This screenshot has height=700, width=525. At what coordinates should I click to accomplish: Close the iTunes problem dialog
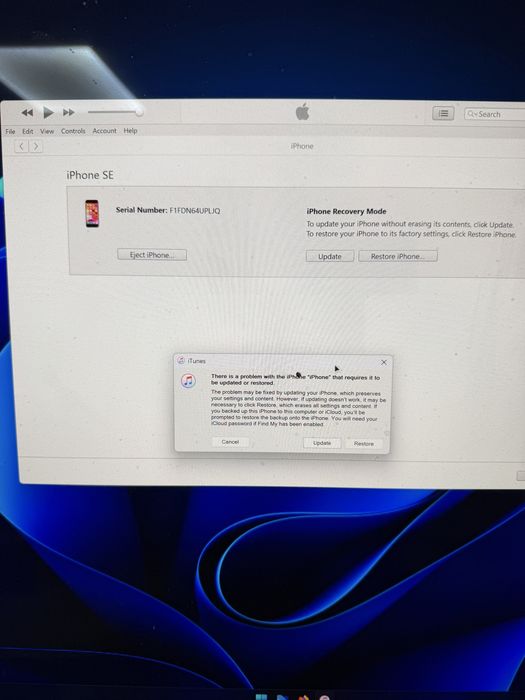pyautogui.click(x=384, y=362)
